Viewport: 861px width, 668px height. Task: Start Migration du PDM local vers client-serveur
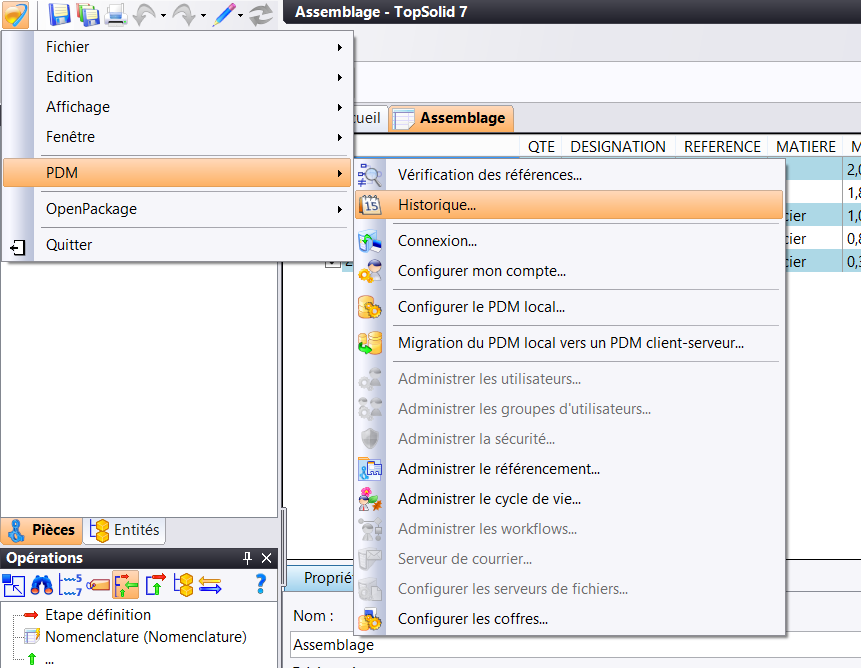point(569,343)
